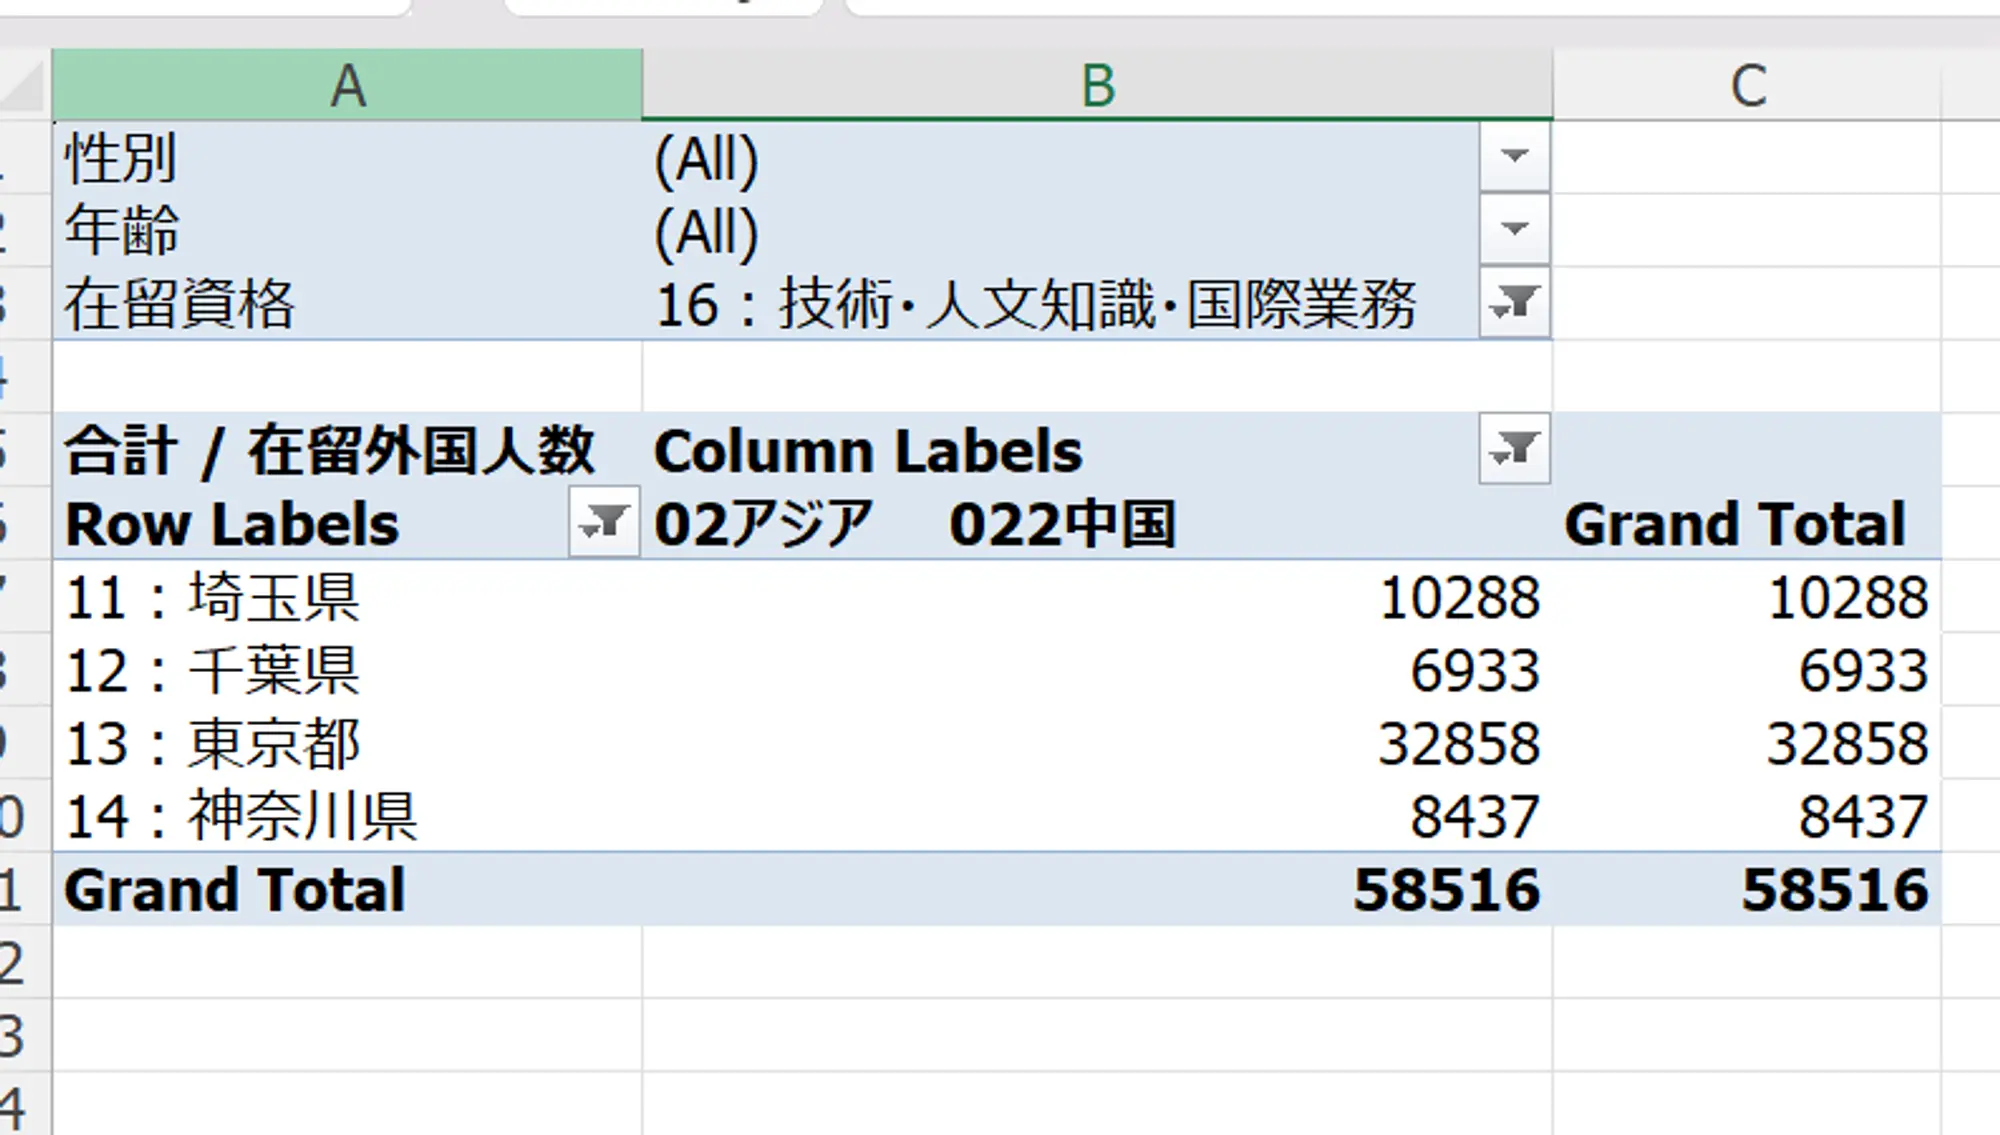Screen dimensions: 2000x1135
Task: Select value 10288 in column C
Action: (x=1747, y=597)
